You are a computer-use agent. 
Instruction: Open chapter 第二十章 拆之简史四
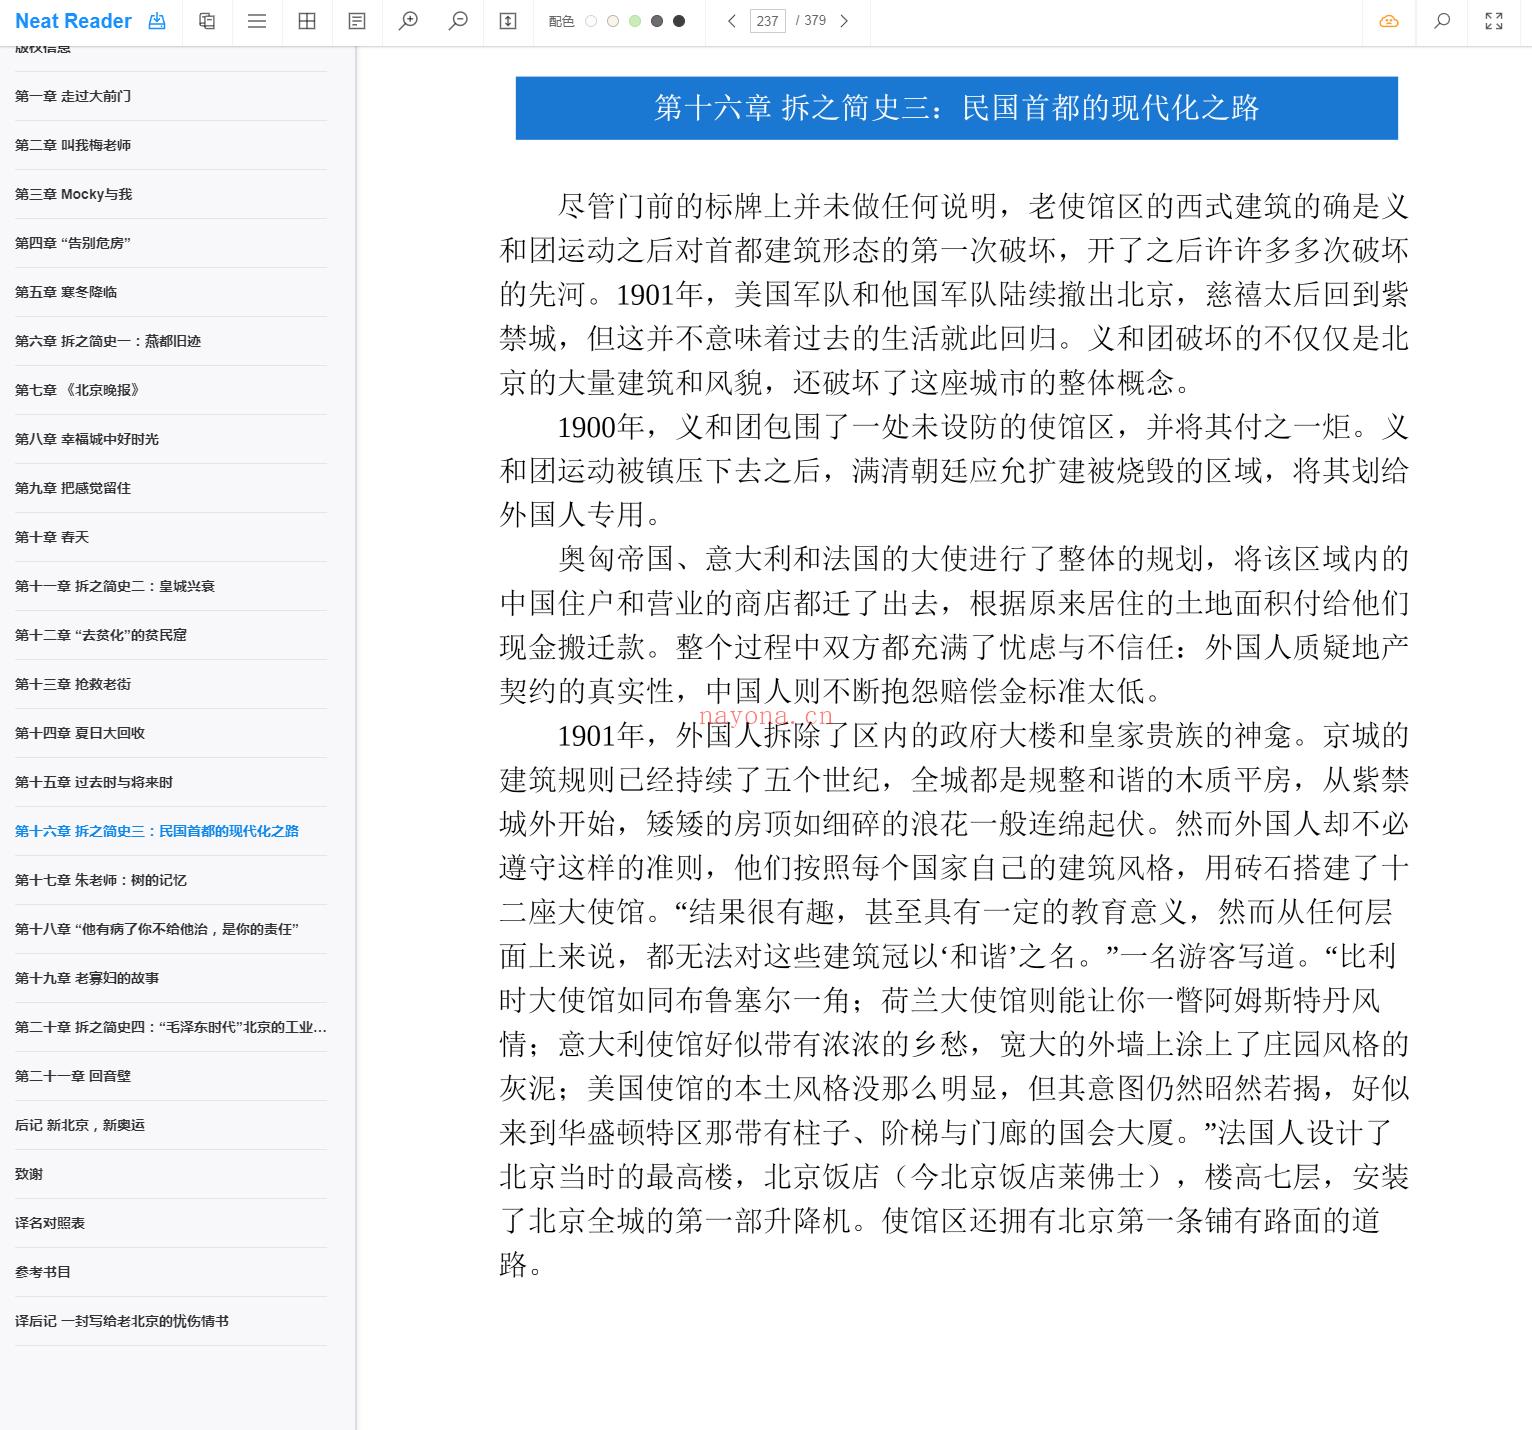point(171,1027)
